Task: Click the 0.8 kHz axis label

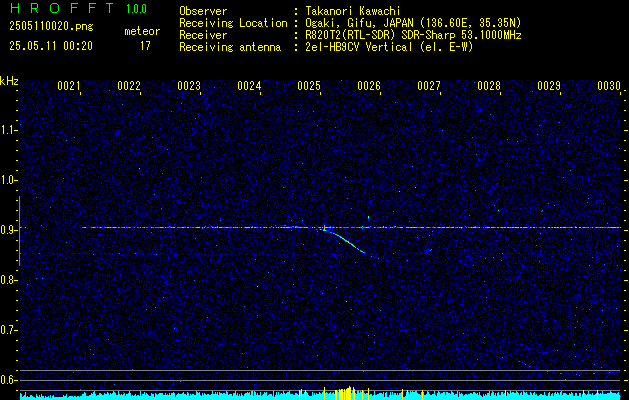Action: pos(8,280)
